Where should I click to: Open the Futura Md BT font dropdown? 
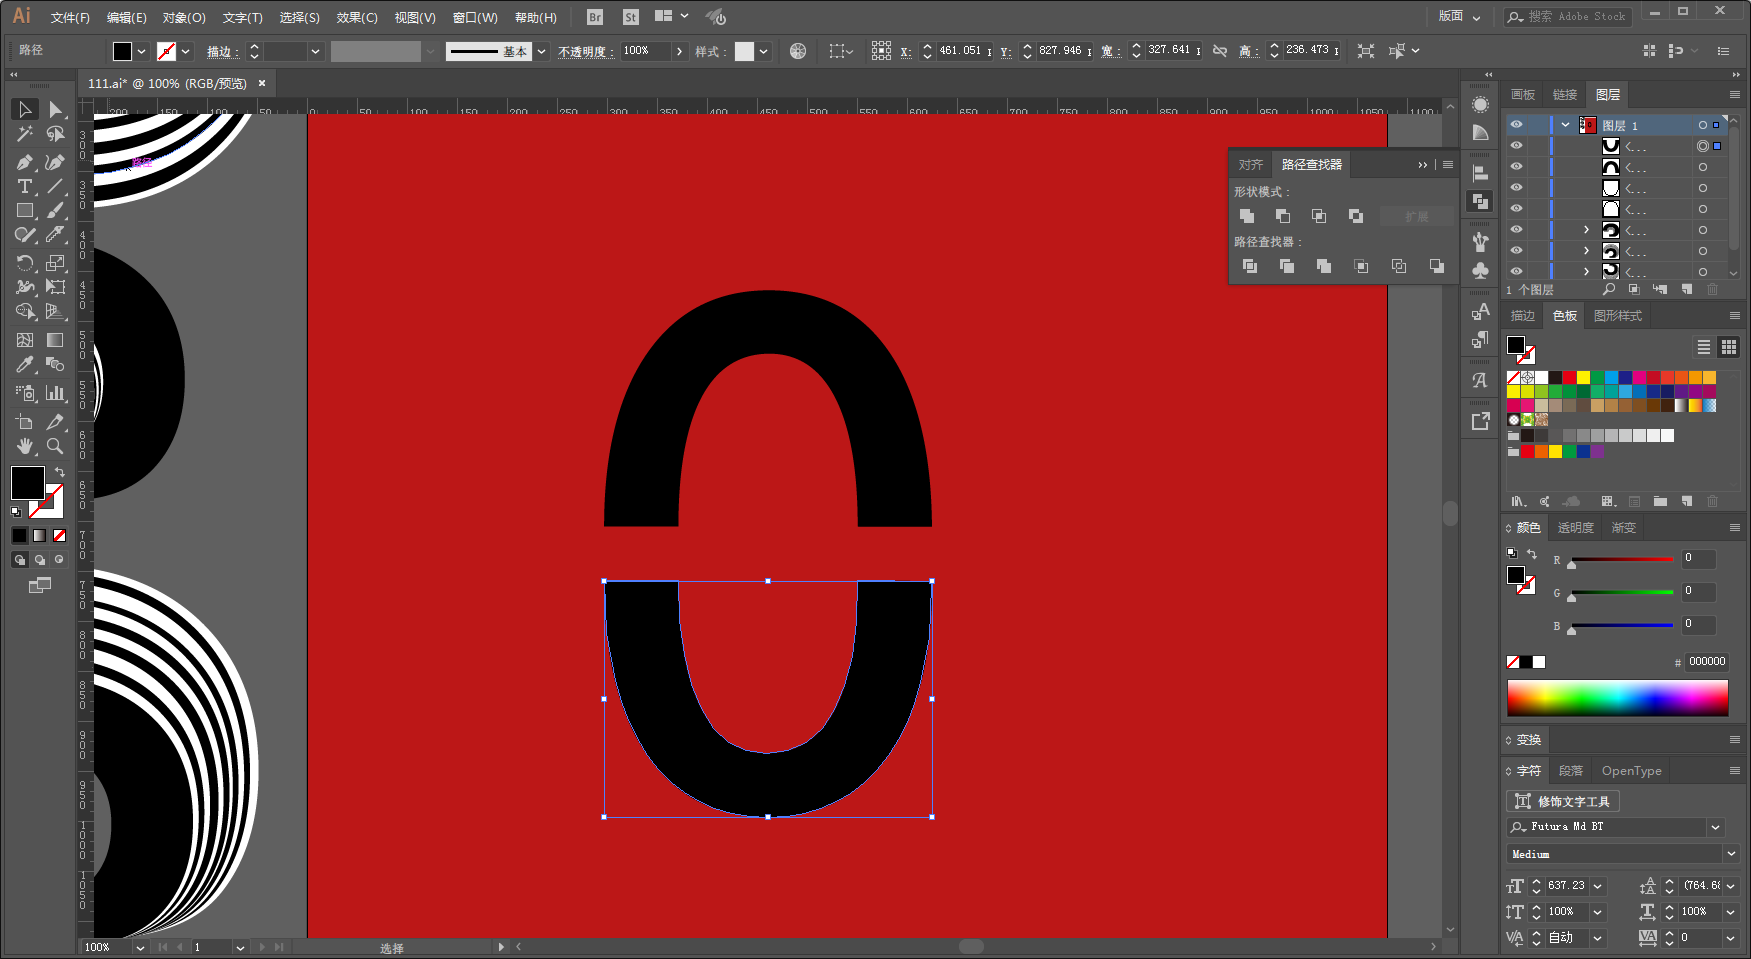click(1716, 827)
